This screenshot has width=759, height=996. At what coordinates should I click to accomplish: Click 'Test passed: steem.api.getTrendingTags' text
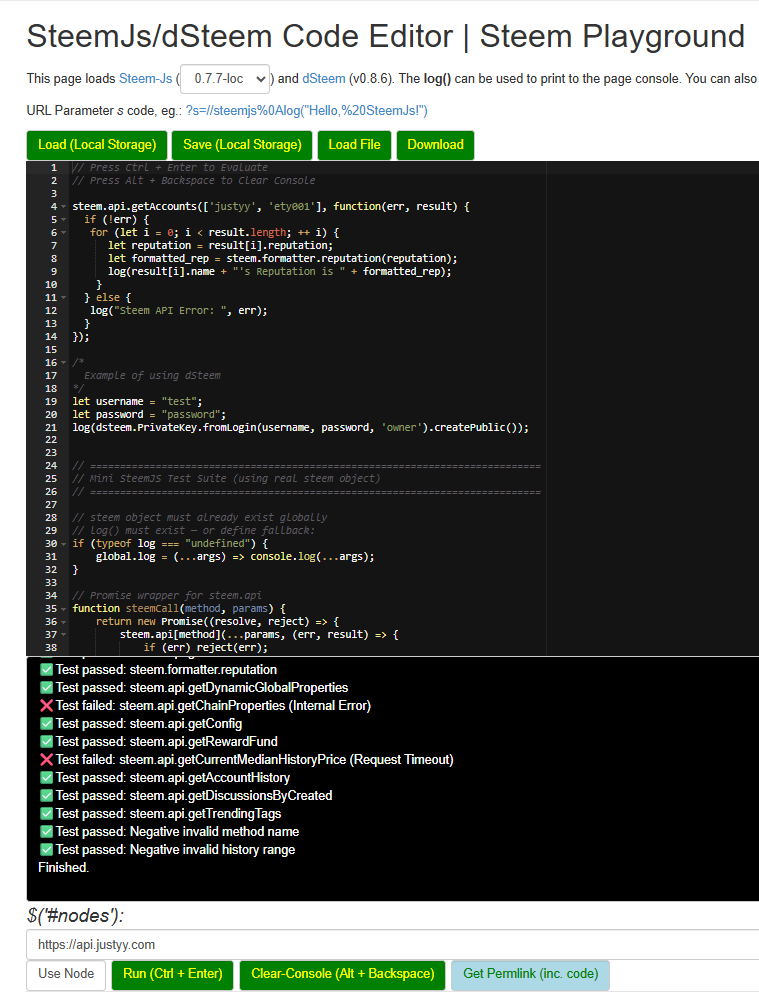[168, 814]
